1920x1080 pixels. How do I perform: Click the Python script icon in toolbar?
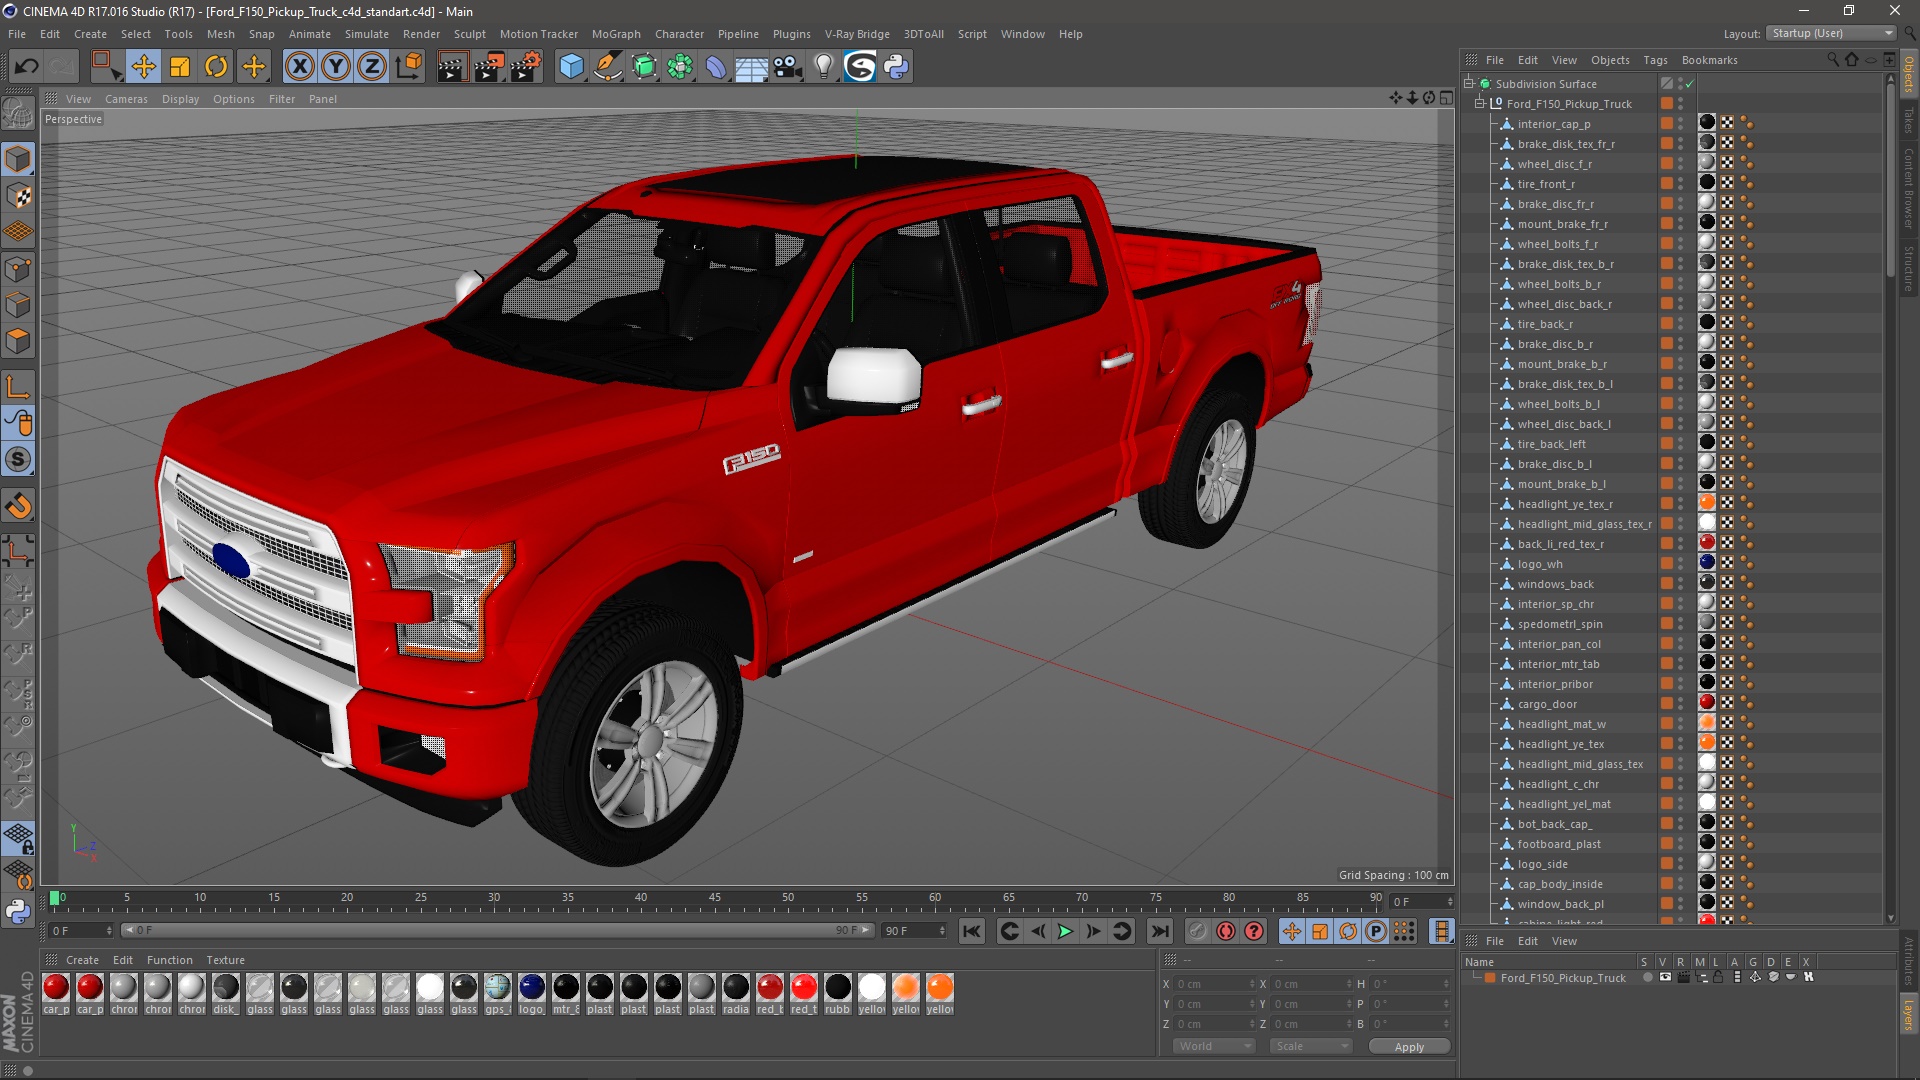click(896, 67)
